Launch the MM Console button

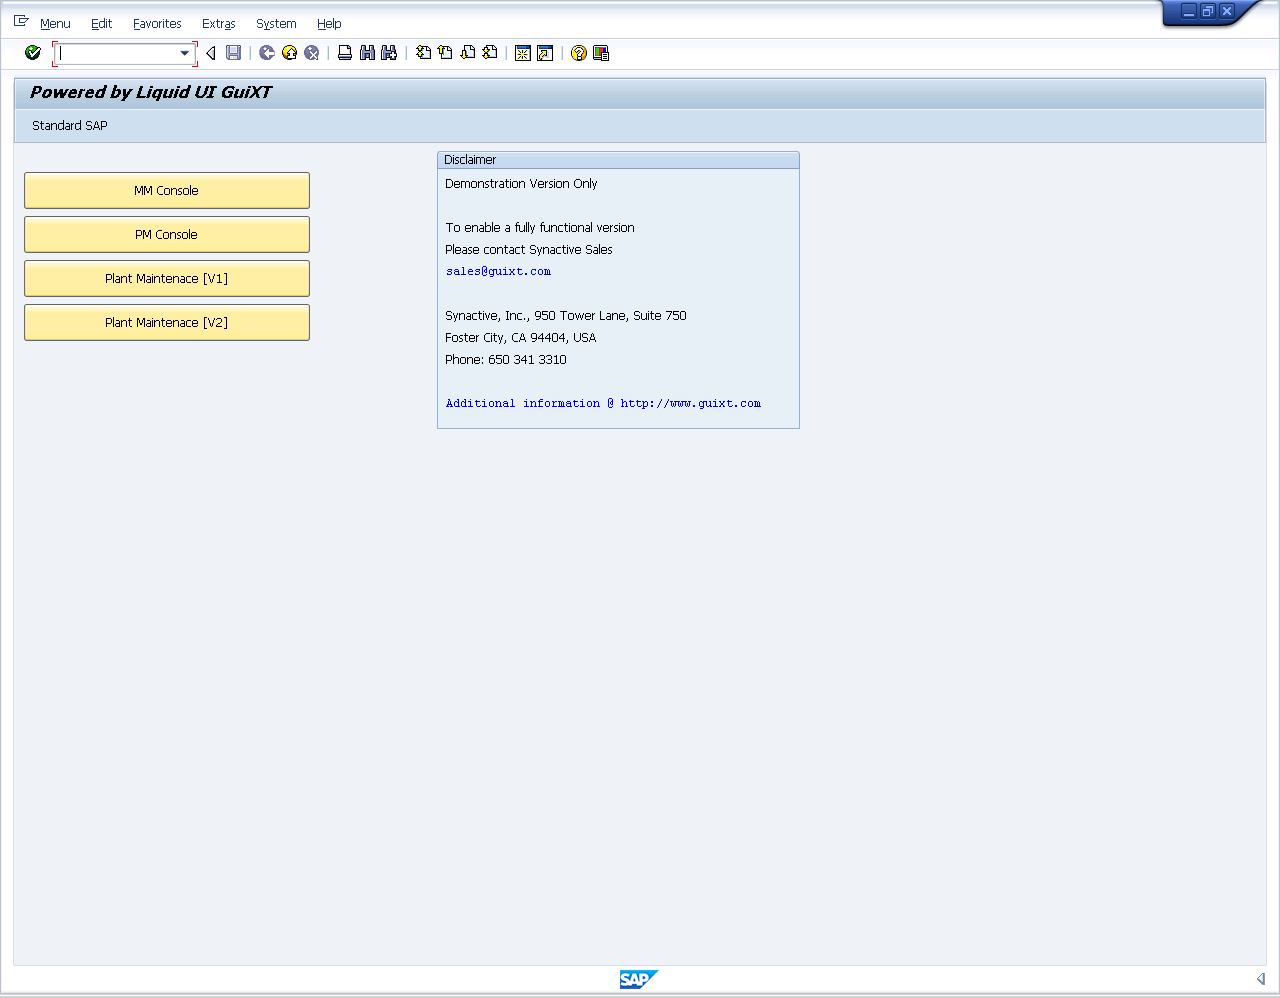tap(167, 190)
